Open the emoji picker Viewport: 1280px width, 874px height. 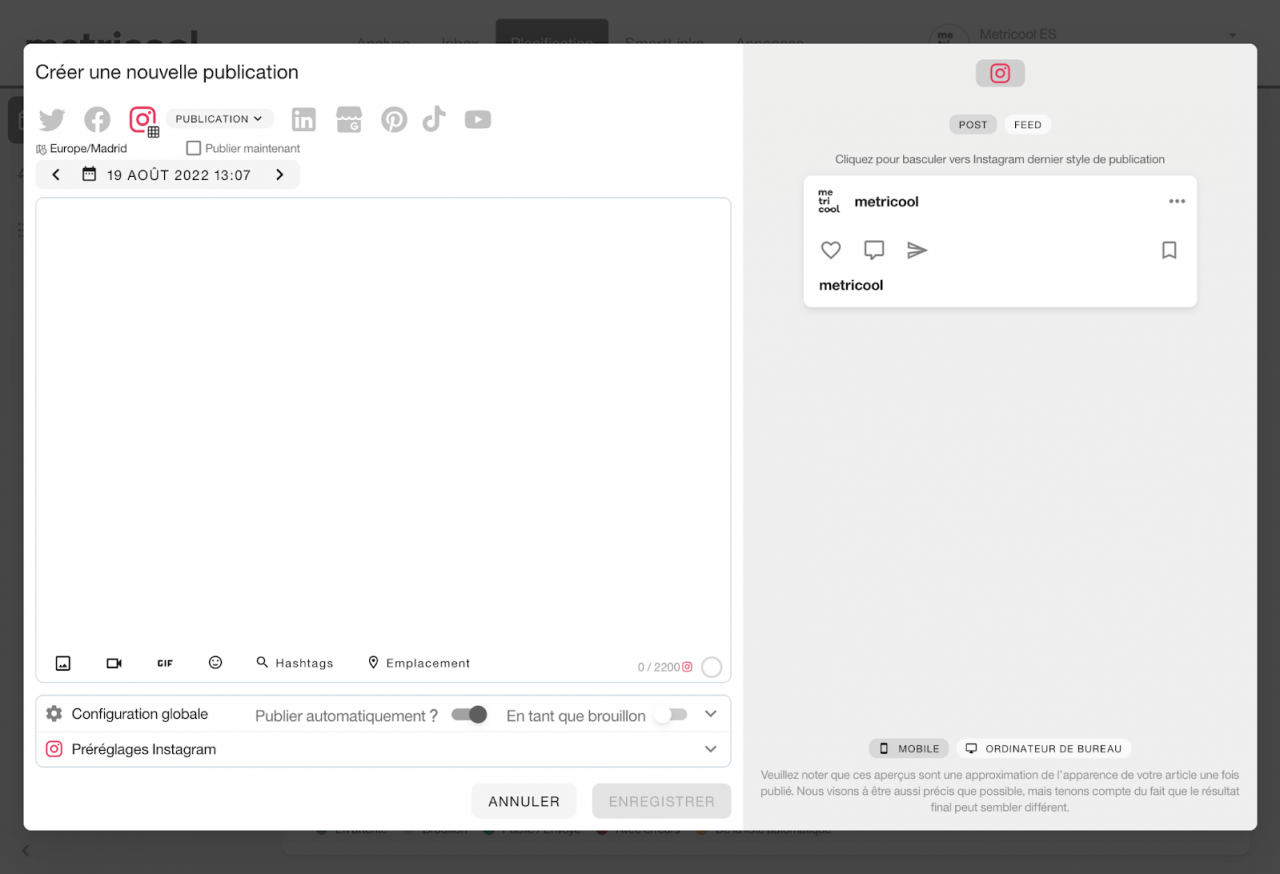pyautogui.click(x=215, y=662)
